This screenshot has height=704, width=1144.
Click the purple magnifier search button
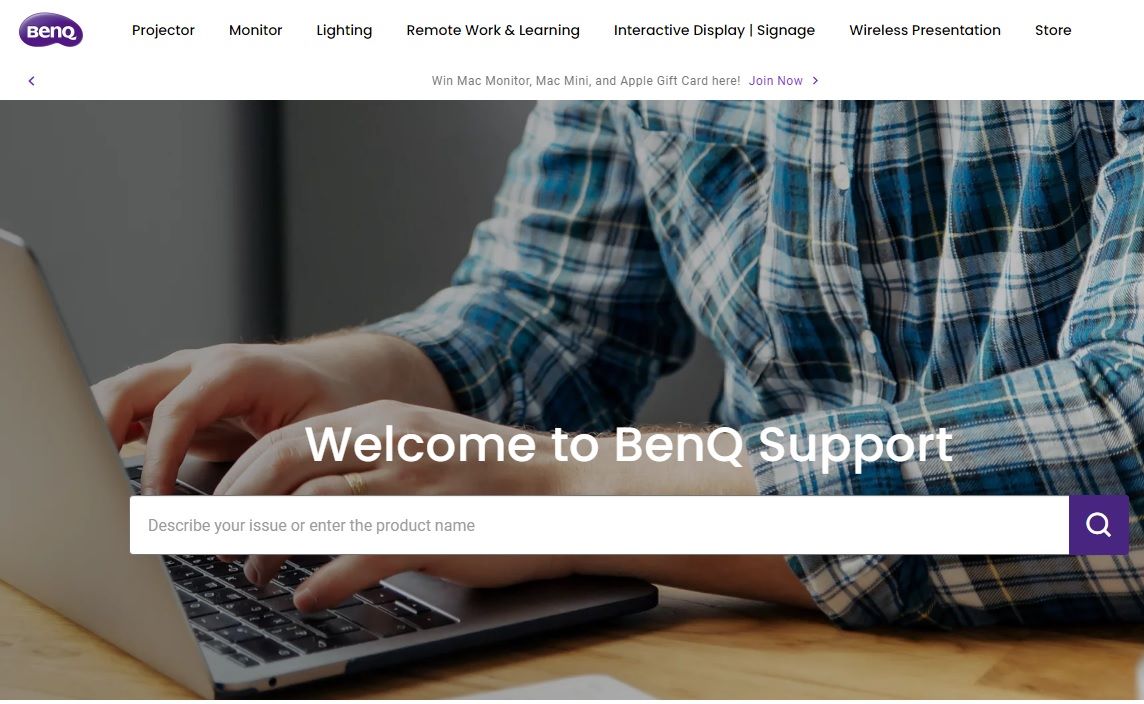(1098, 525)
